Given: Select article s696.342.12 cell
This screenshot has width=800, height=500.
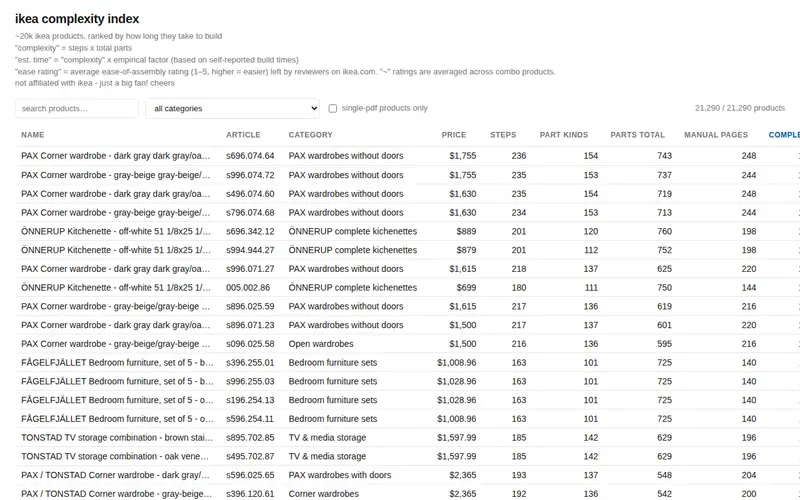Looking at the screenshot, I should pos(250,231).
